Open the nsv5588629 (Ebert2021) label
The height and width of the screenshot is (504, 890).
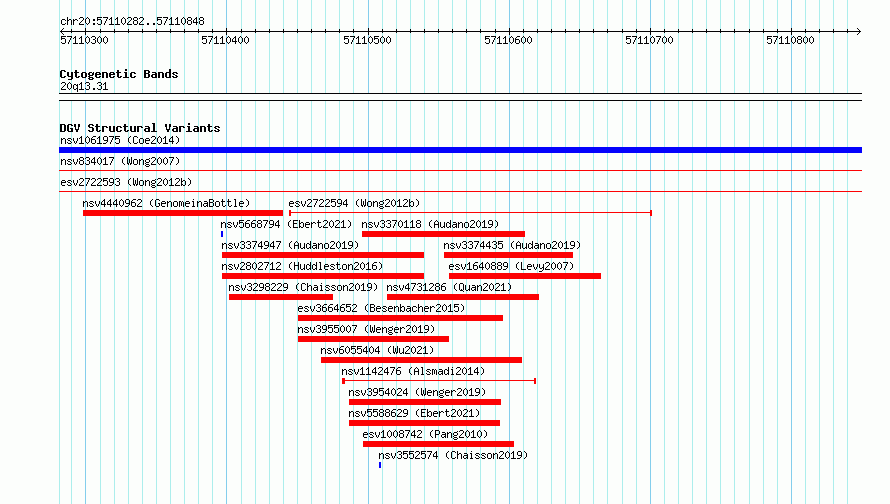pyautogui.click(x=414, y=413)
